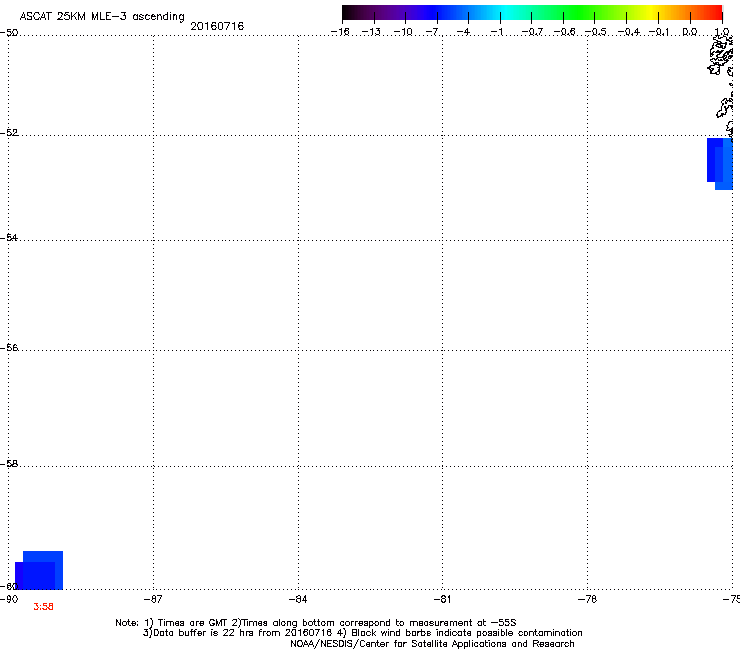
Task: Click the blue data patch near -60 latitude
Action: coord(39,570)
